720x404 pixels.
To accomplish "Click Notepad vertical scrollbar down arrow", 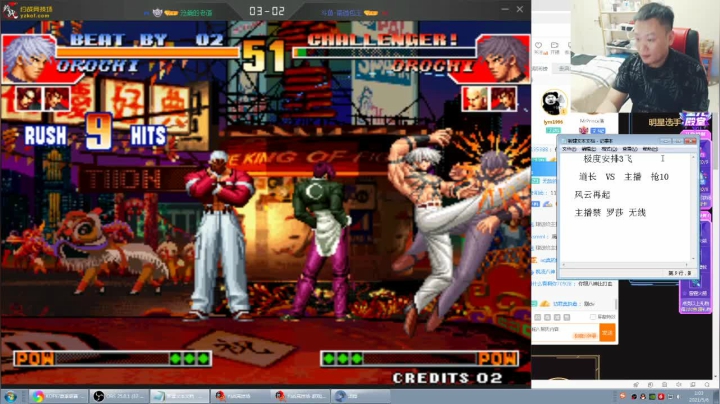I will click(x=693, y=259).
